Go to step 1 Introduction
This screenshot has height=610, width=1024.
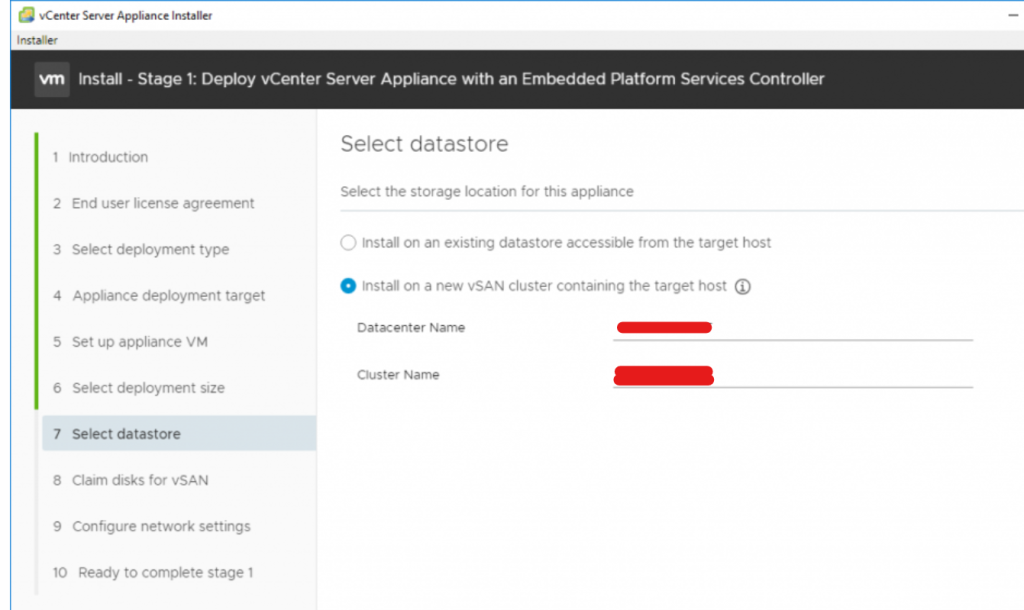[x=101, y=157]
